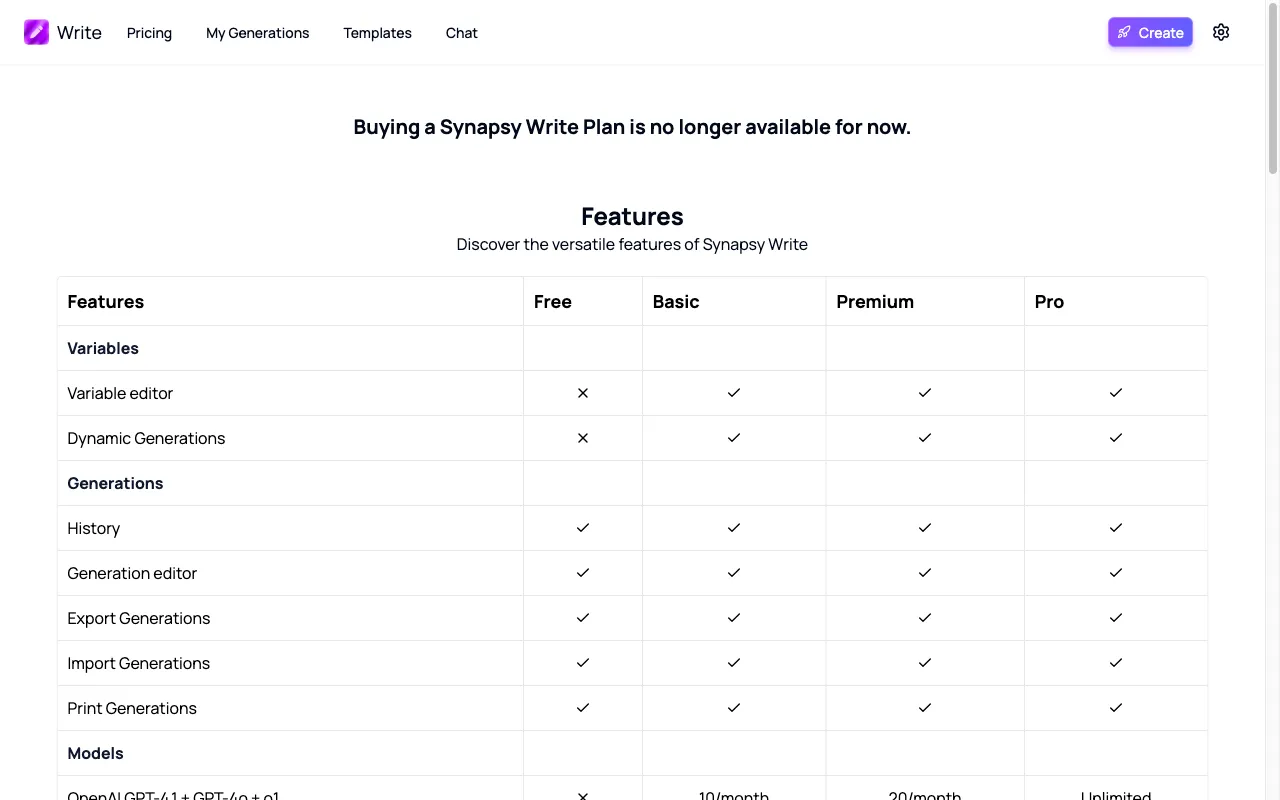
Task: Open the settings gear icon
Action: [1221, 32]
